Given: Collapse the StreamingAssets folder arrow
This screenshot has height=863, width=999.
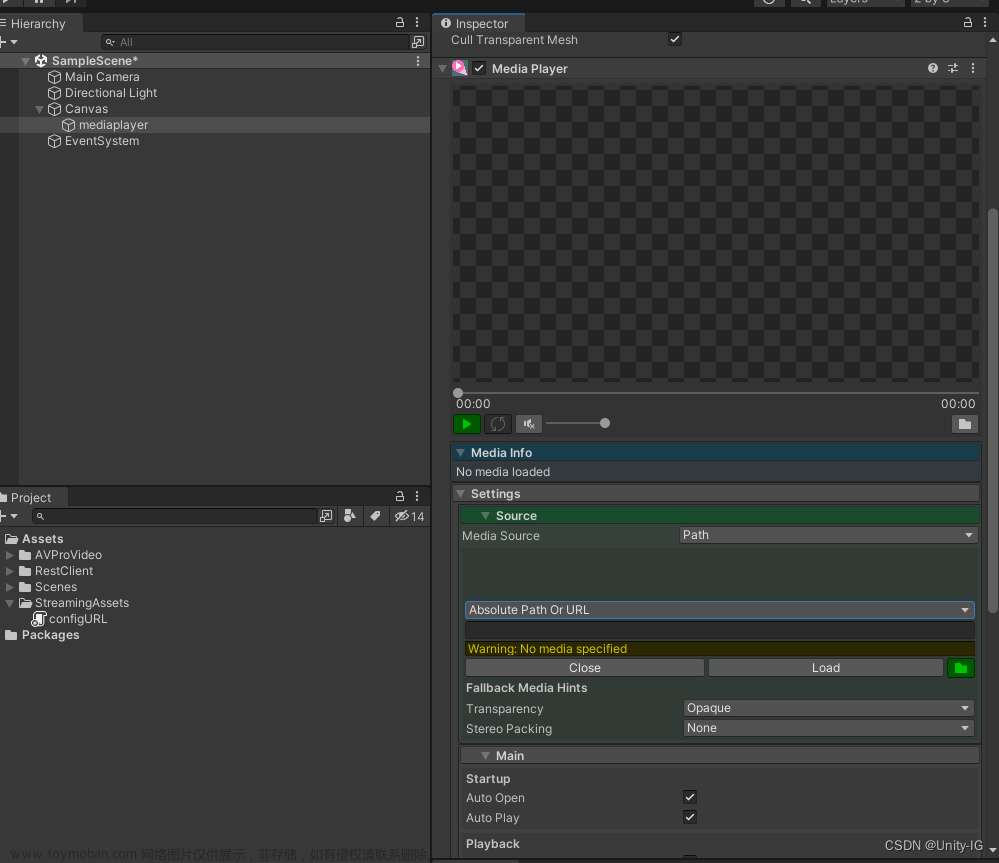Looking at the screenshot, I should 10,603.
